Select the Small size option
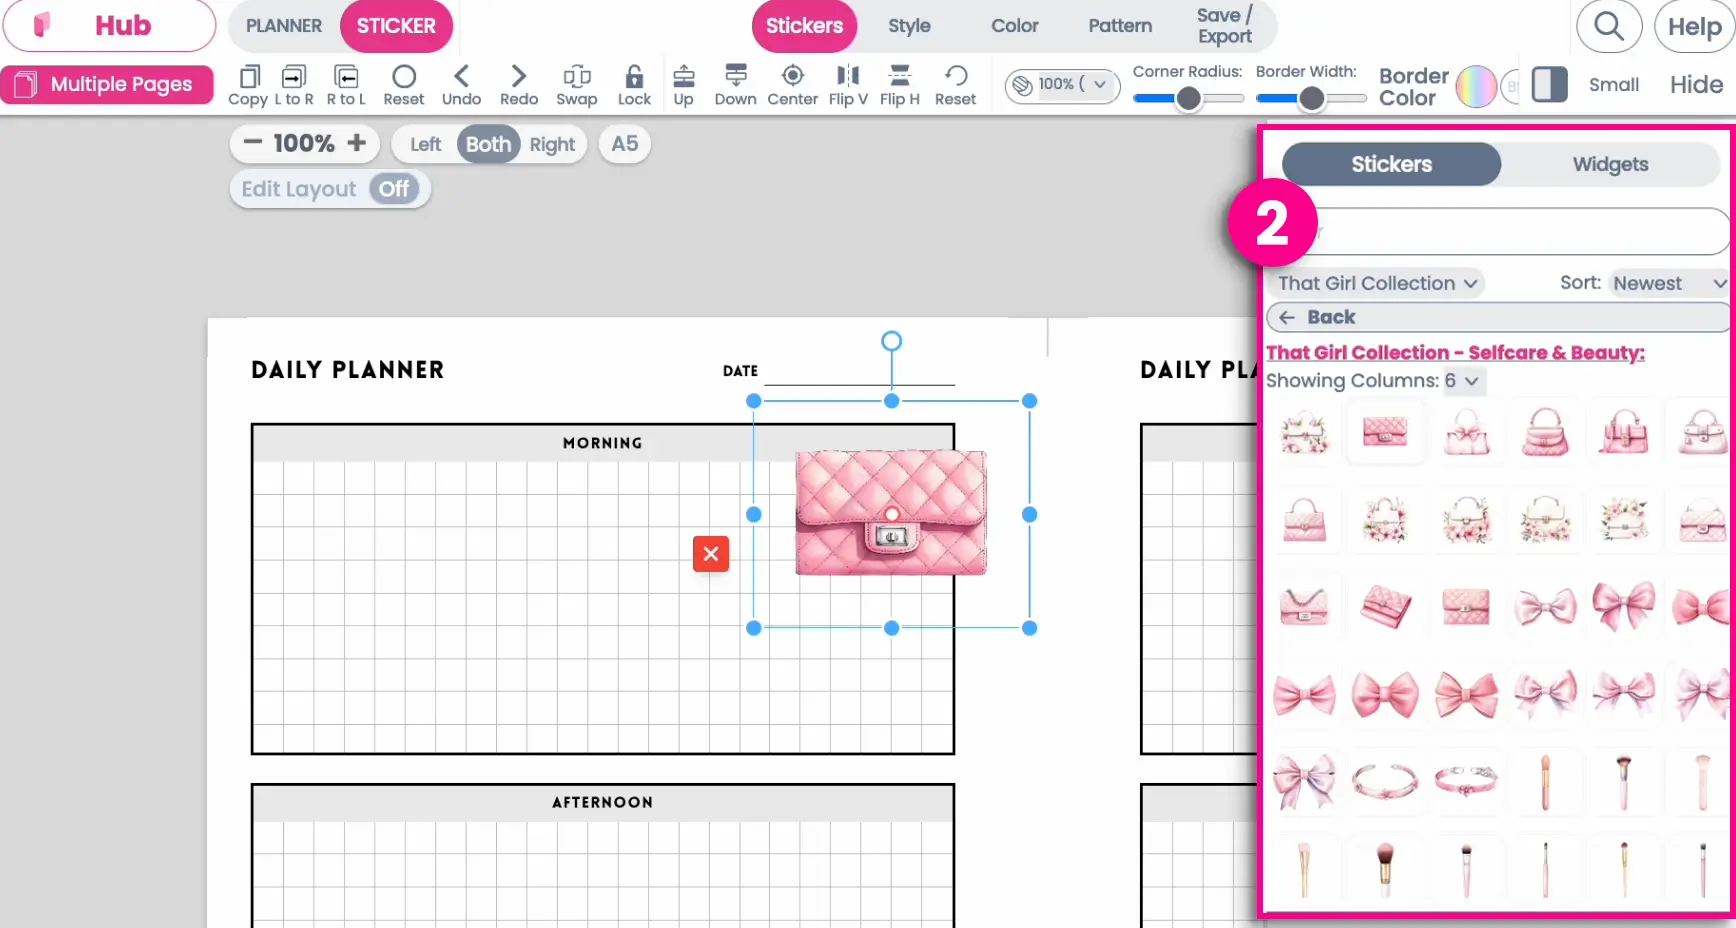This screenshot has height=928, width=1736. [1613, 85]
